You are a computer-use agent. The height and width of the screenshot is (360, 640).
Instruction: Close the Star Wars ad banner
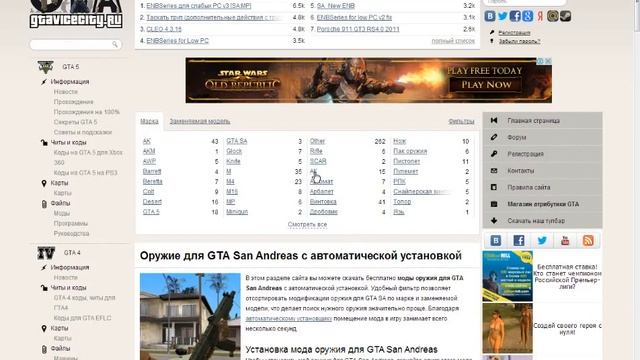click(x=548, y=61)
